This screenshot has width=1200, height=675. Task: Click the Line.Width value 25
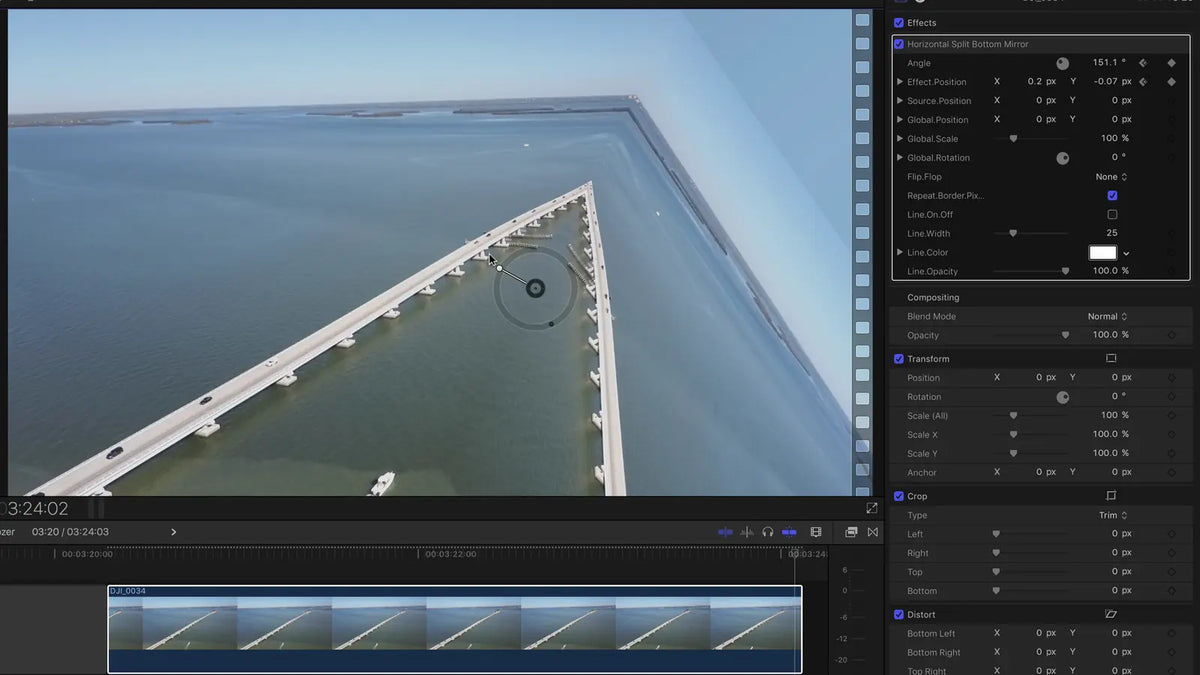(1111, 233)
